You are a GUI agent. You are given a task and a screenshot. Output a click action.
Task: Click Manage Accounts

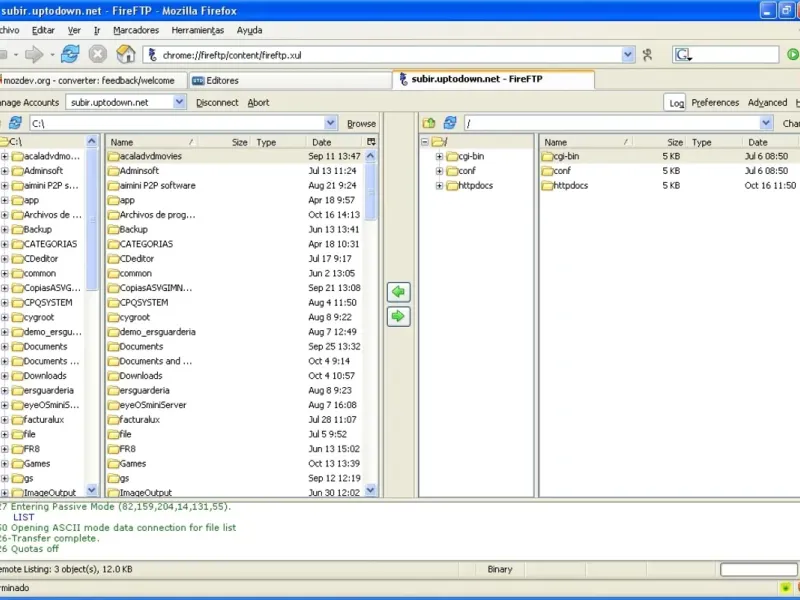point(29,103)
